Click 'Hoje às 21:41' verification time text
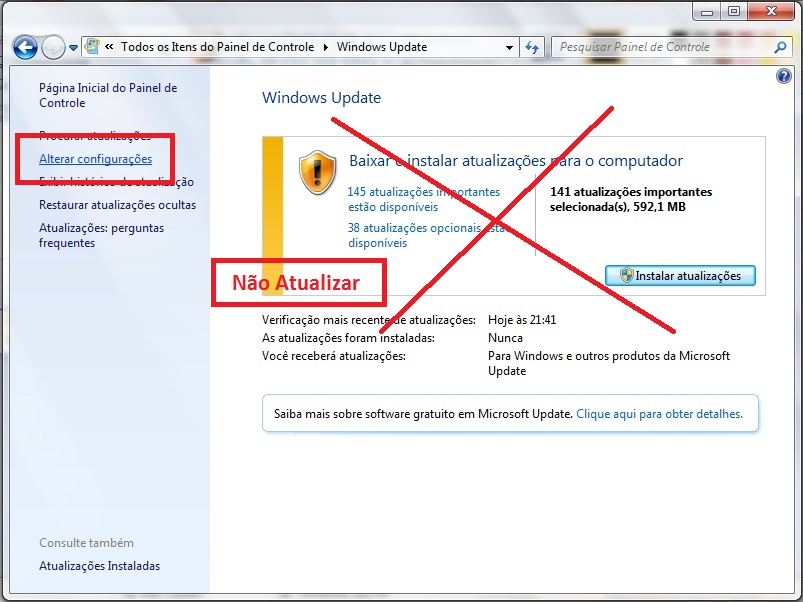 (522, 320)
